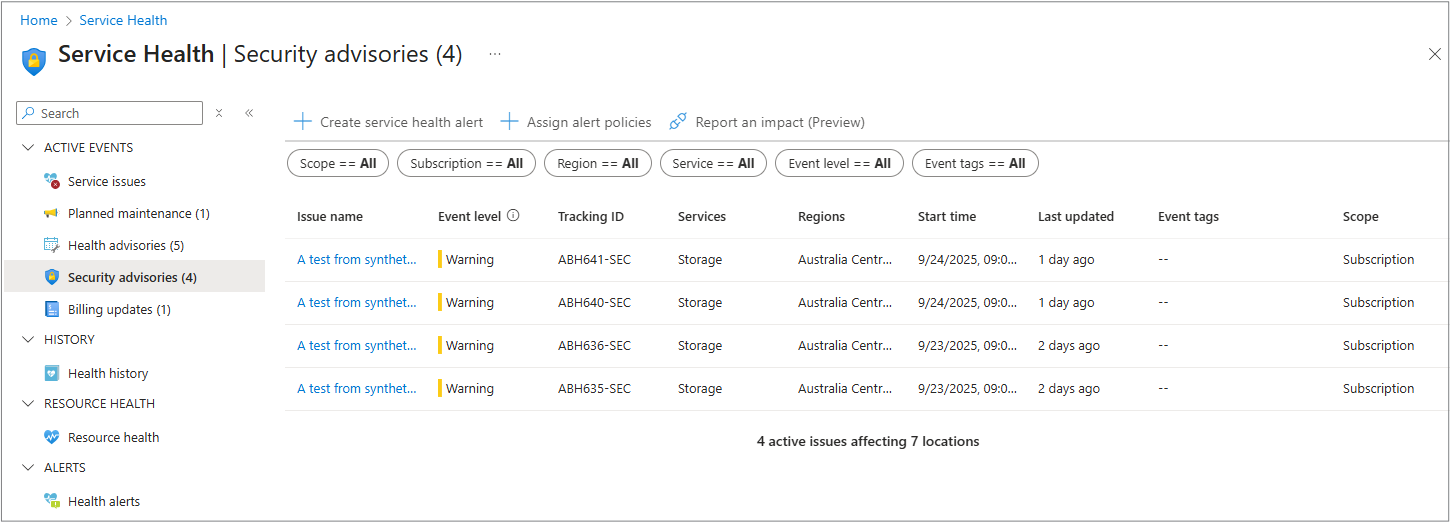Viewport: 1450px width, 524px height.
Task: Open the Region filter pill
Action: coord(597,163)
